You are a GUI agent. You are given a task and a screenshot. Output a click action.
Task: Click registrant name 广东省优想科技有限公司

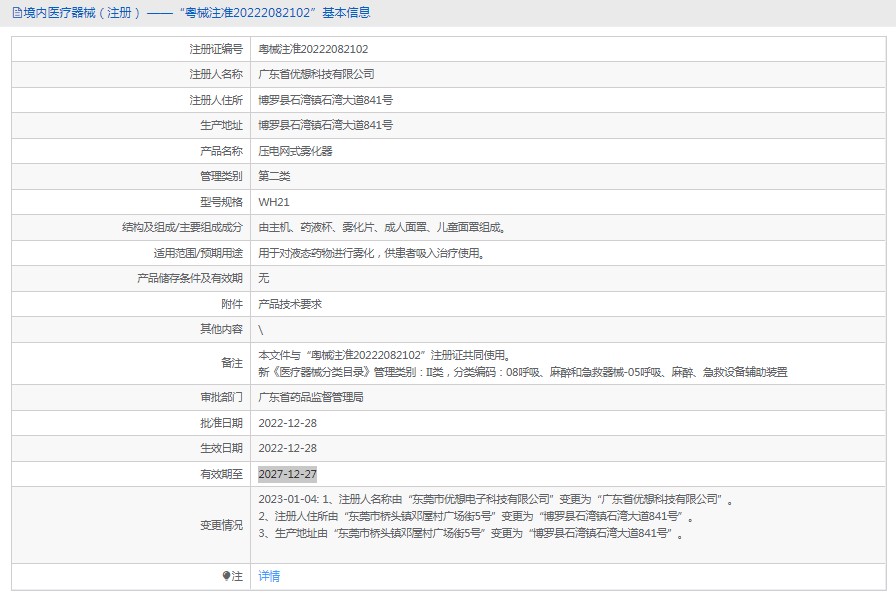[x=316, y=74]
